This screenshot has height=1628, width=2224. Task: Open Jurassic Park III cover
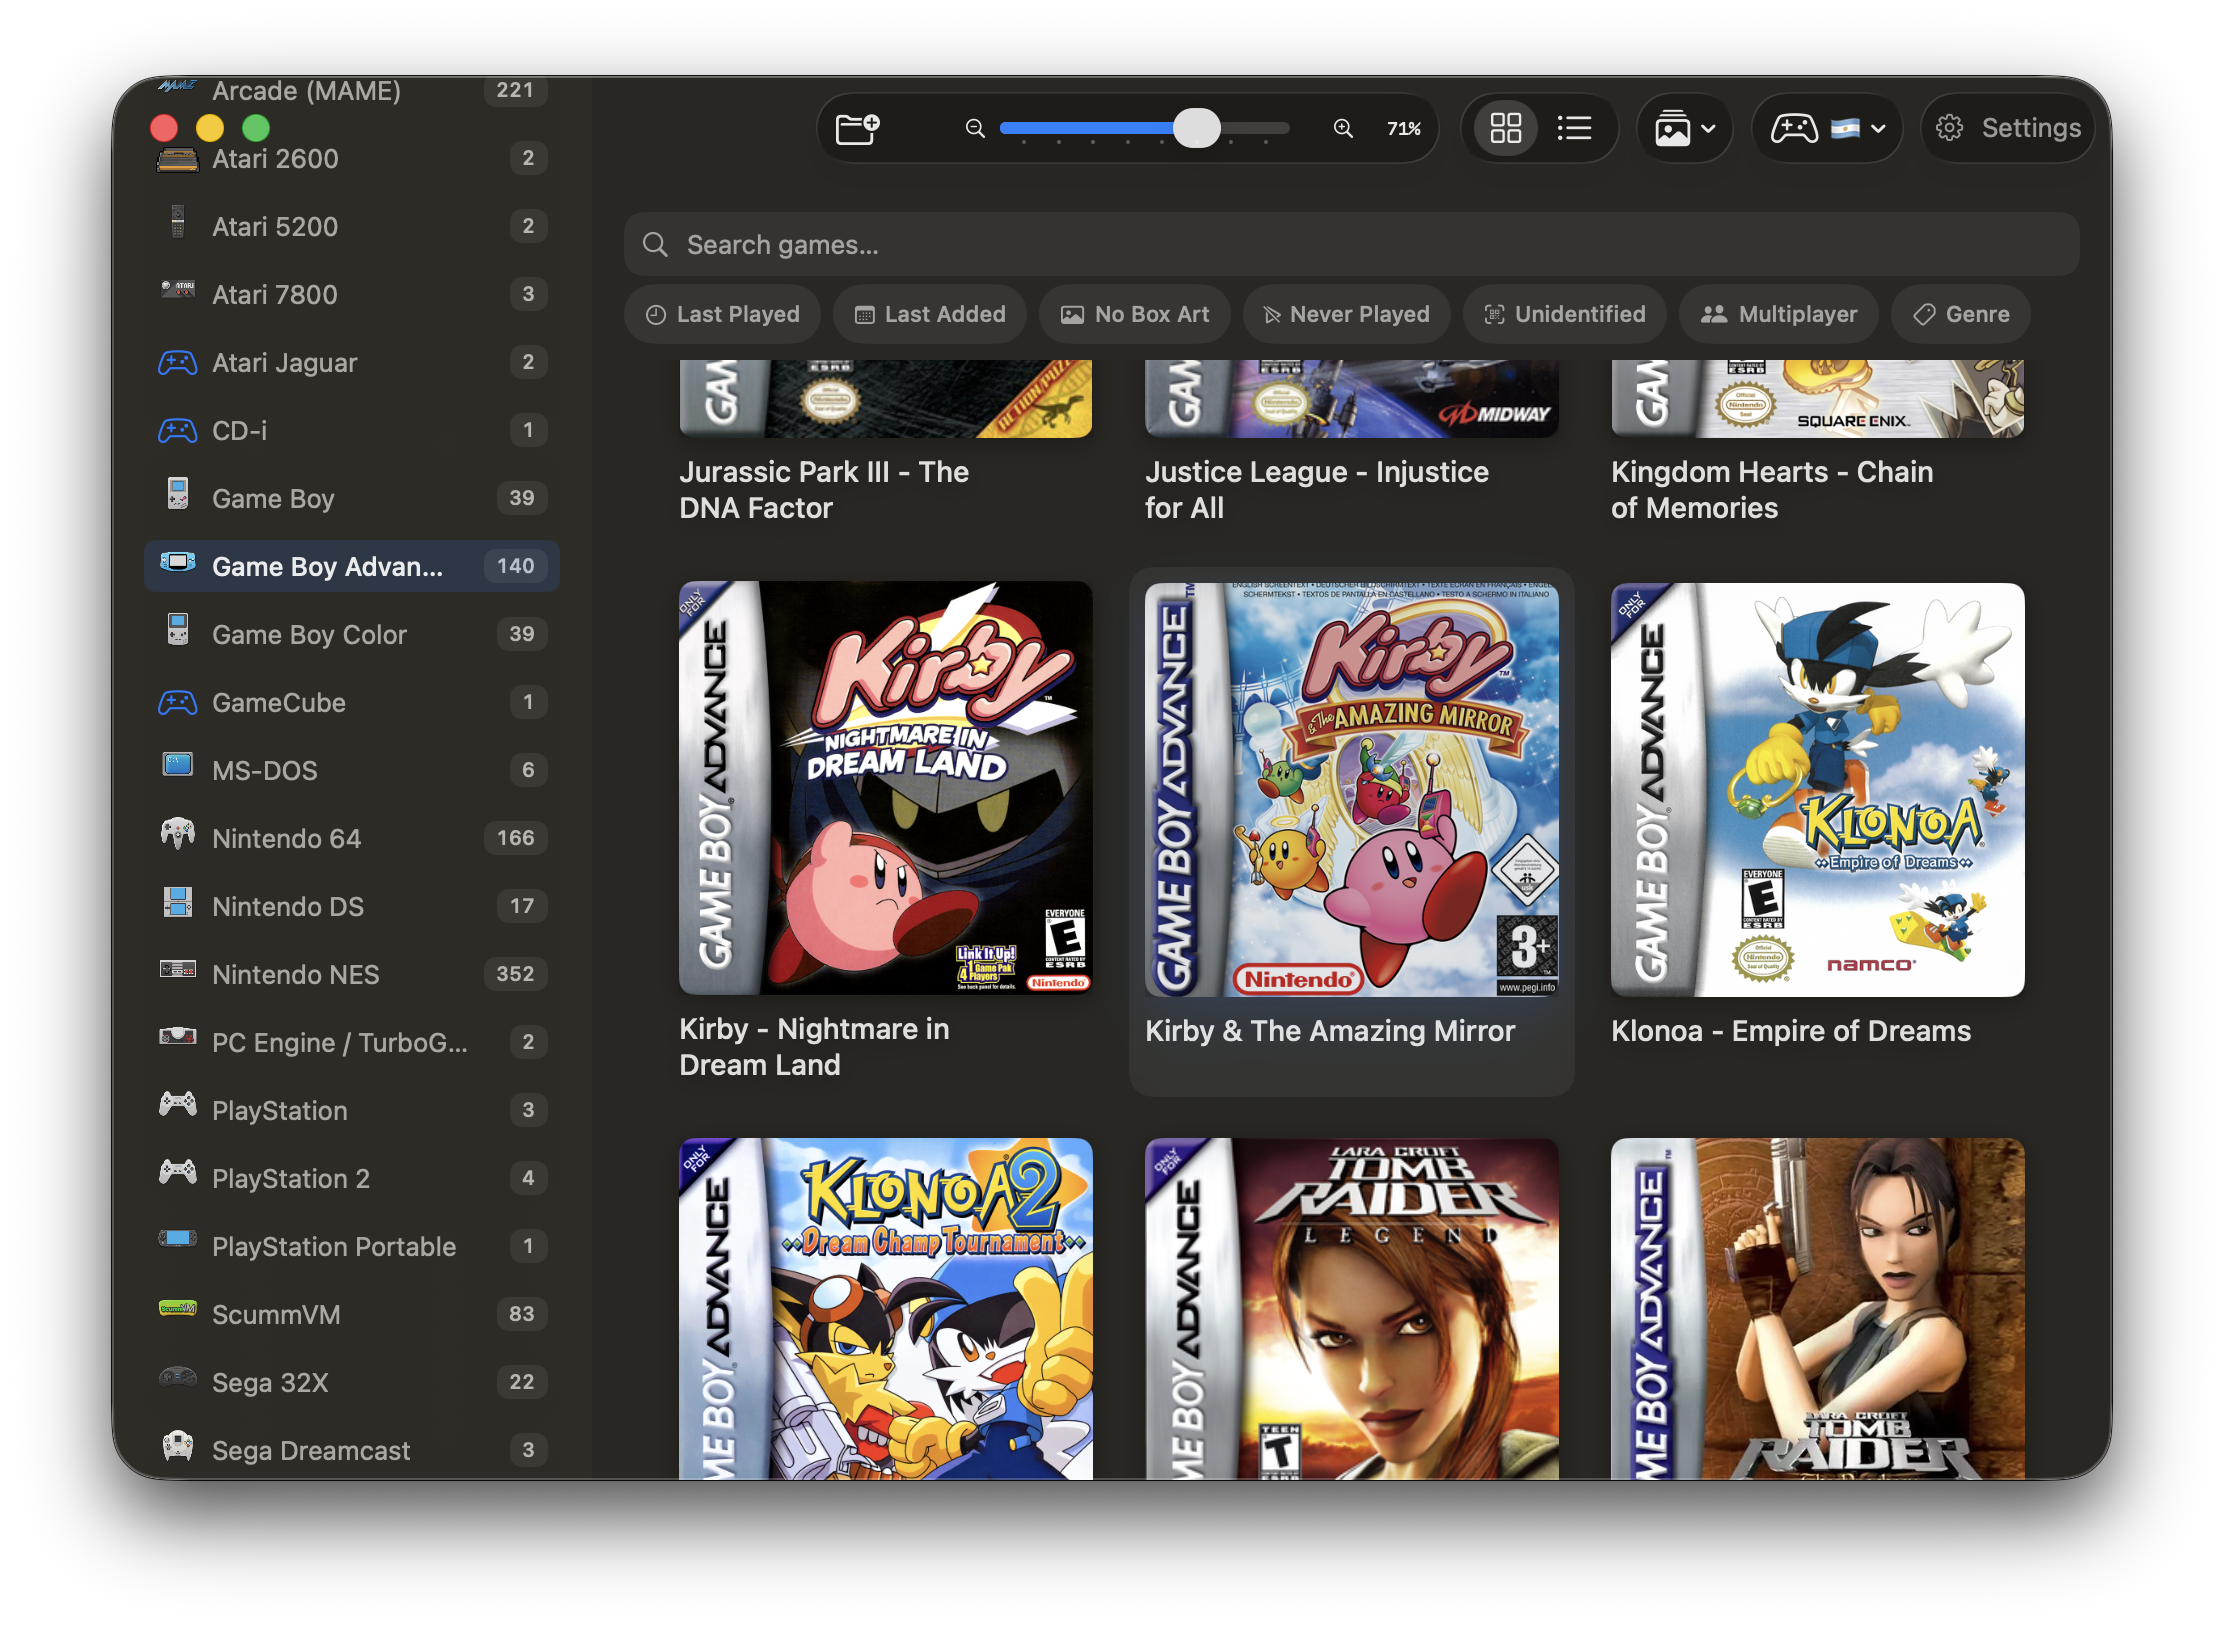point(885,399)
